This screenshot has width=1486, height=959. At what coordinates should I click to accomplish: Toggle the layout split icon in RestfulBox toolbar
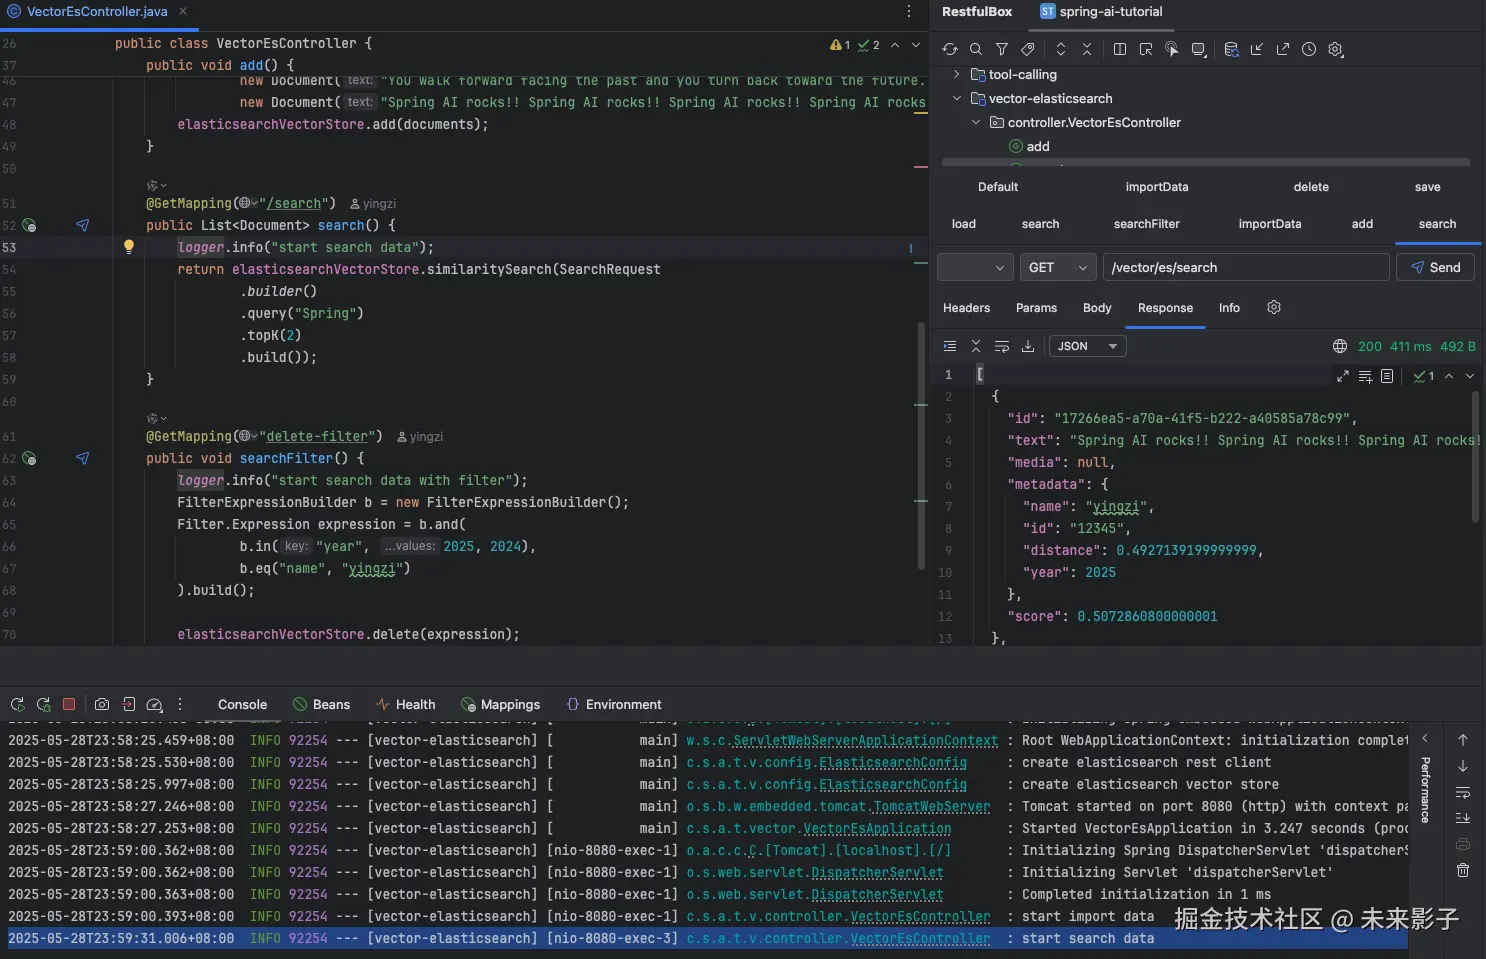tap(1120, 49)
